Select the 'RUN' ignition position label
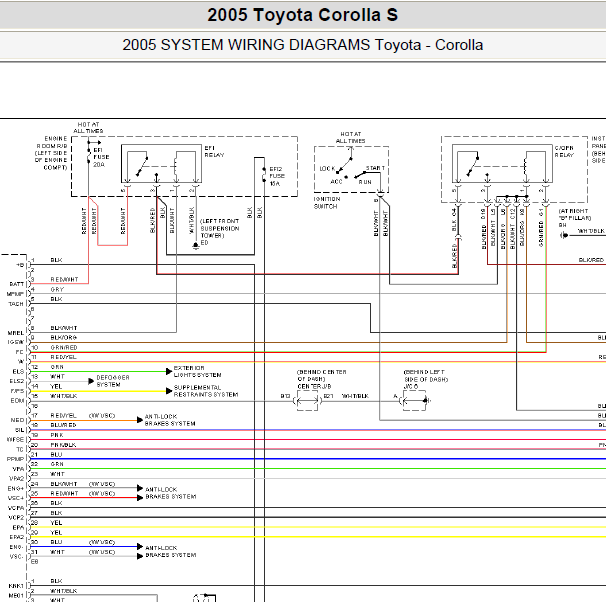The image size is (606, 602). (365, 182)
